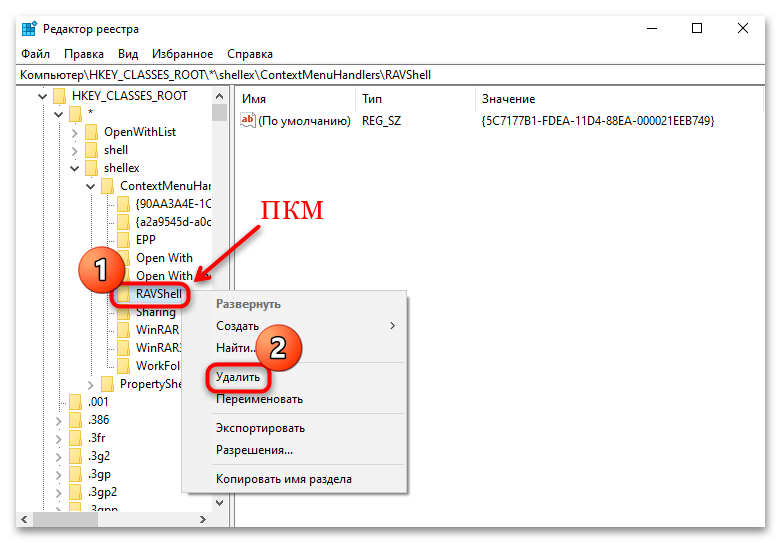Choose Переименовать in the context menu

259,399
